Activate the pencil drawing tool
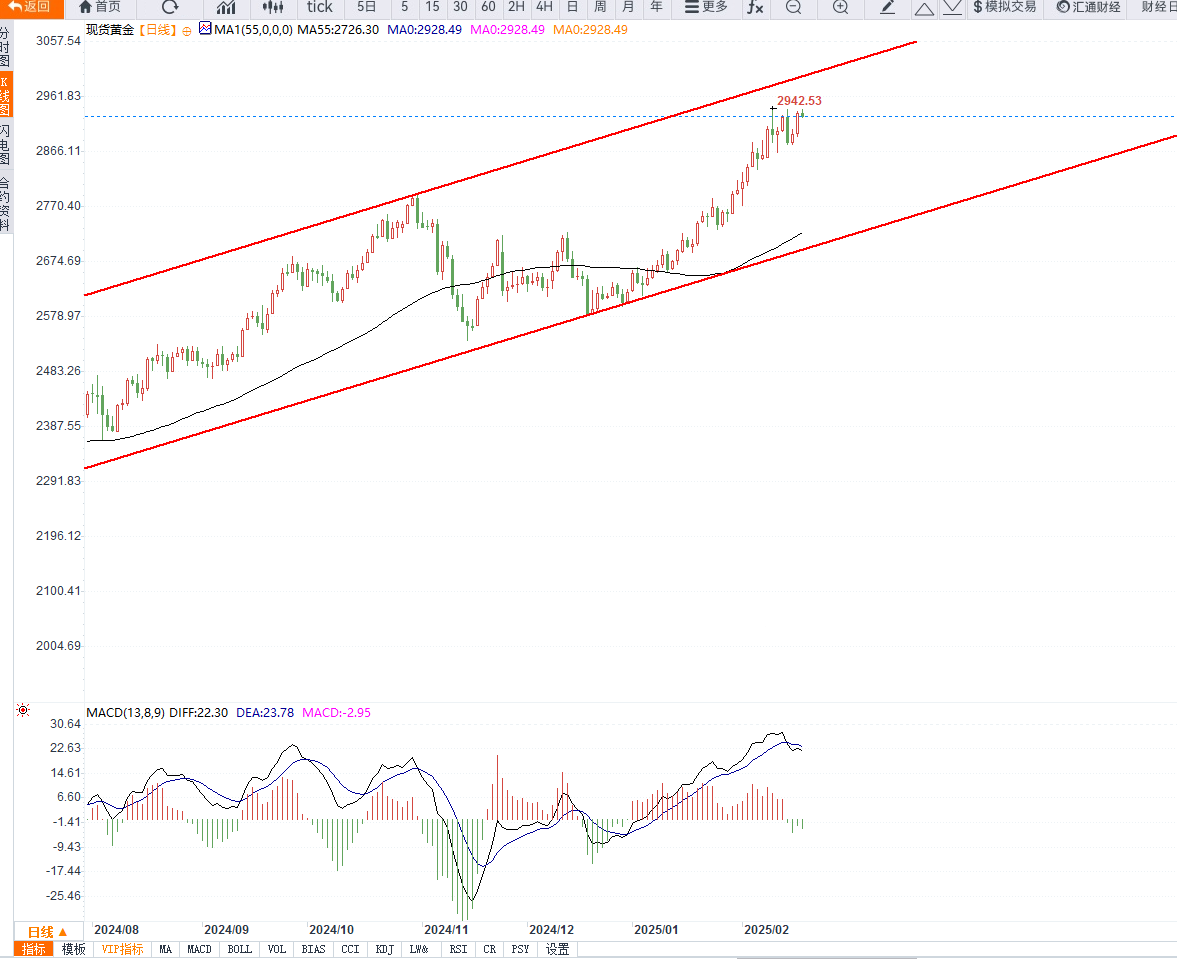The height and width of the screenshot is (959, 1177). 887,8
